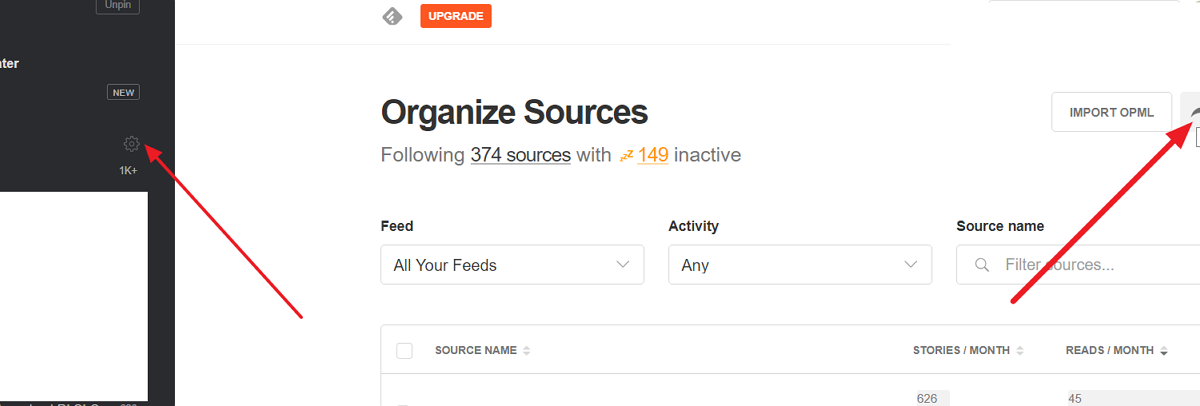Expand Feed dropdown using its chevron arrow
The width and height of the screenshot is (1200, 406).
(623, 265)
